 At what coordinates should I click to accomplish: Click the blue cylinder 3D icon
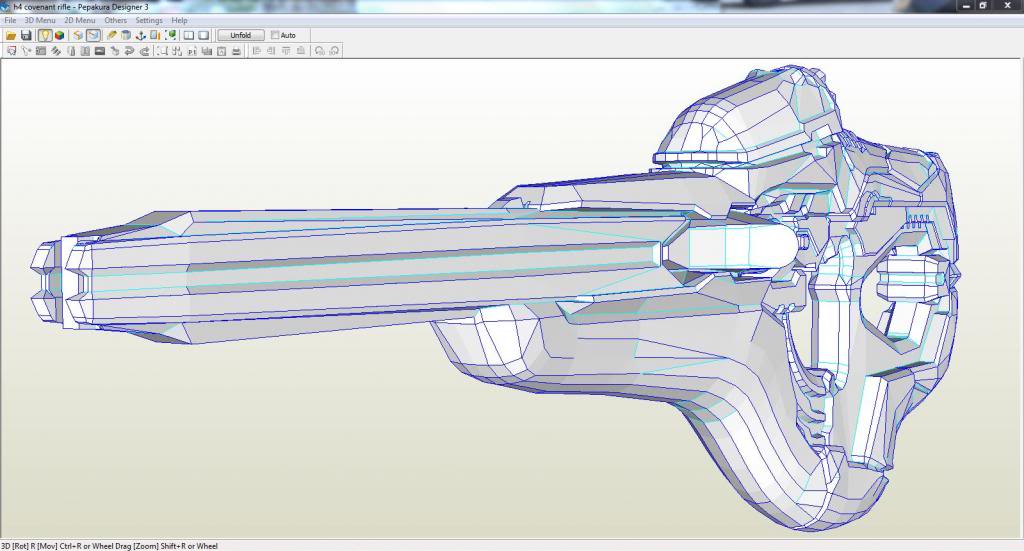pyautogui.click(x=126, y=35)
